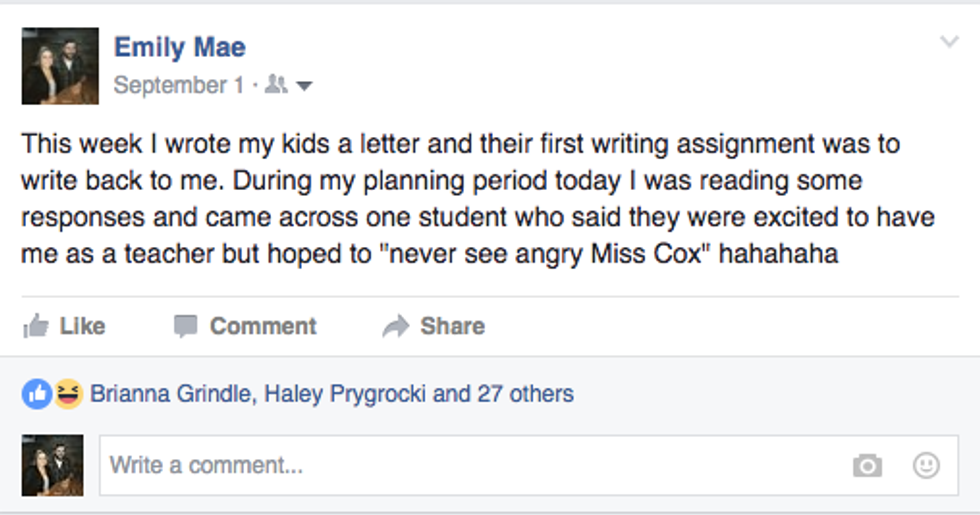Click the friends audience icon
Image resolution: width=980 pixels, height=515 pixels.
click(x=277, y=86)
